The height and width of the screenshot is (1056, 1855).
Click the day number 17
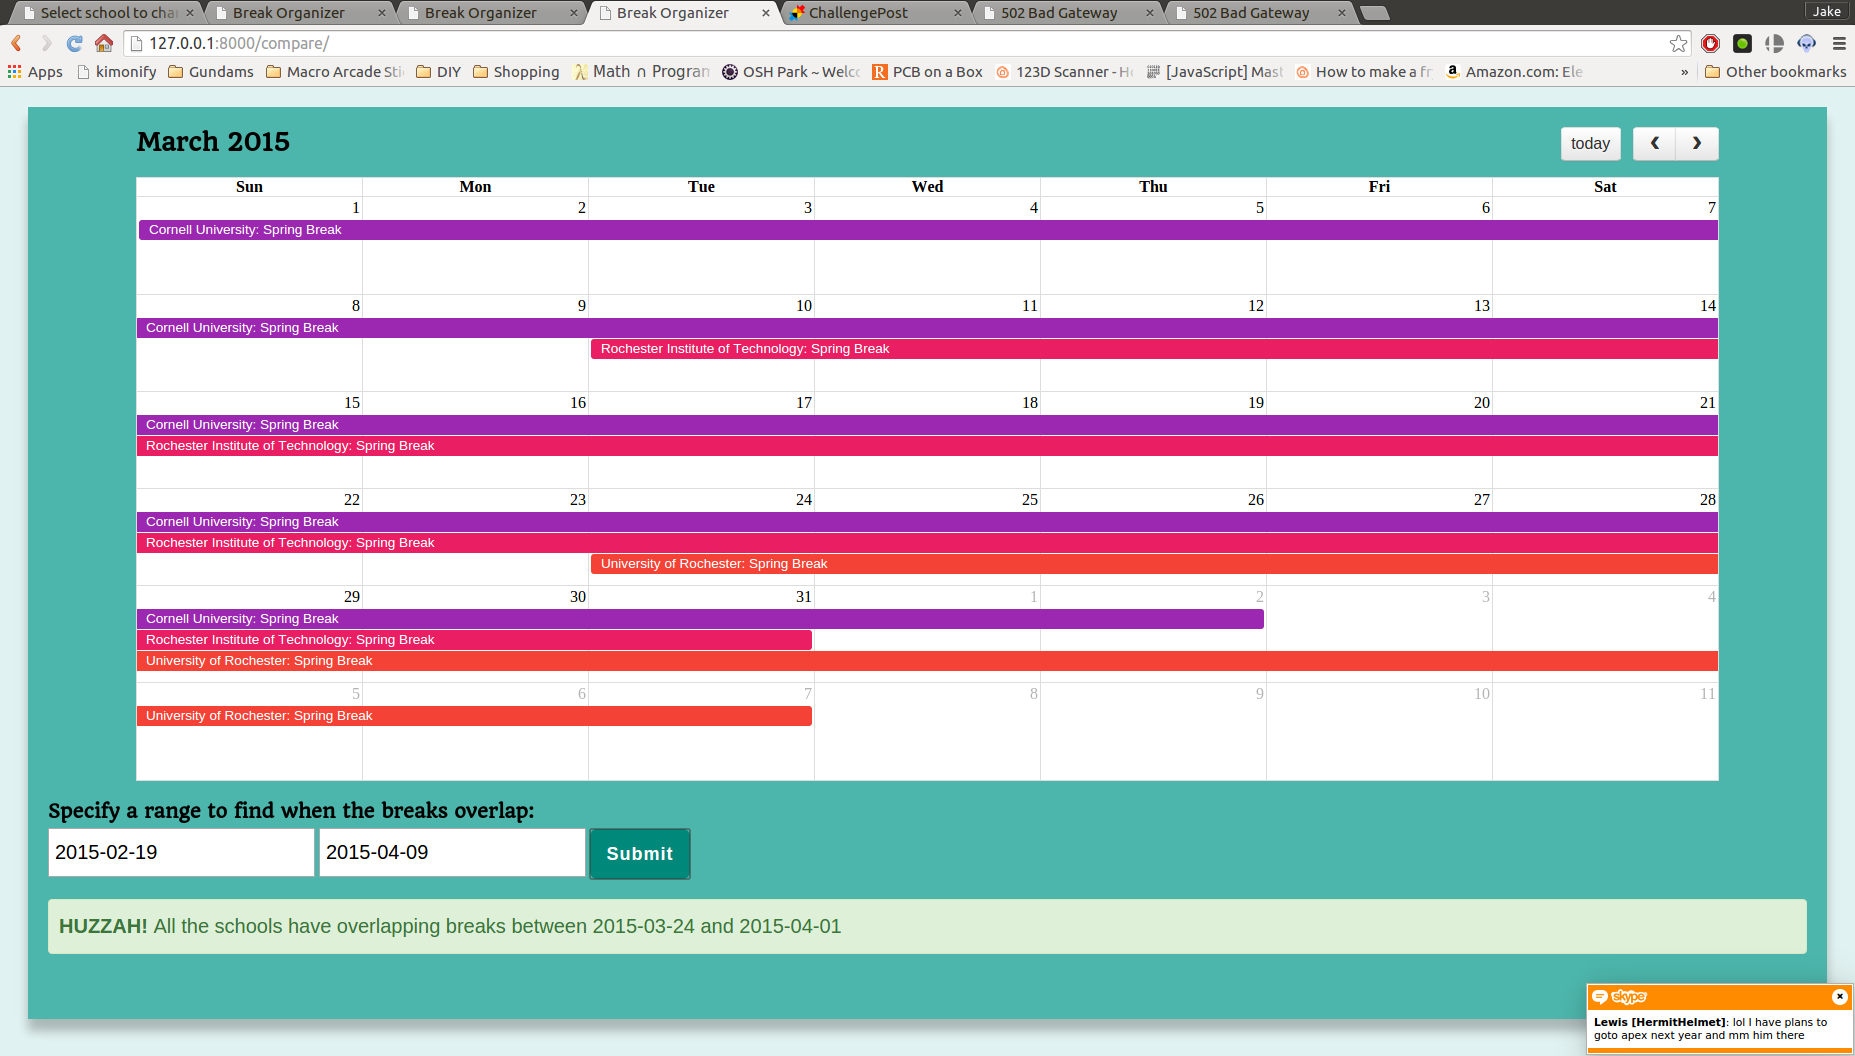(804, 403)
